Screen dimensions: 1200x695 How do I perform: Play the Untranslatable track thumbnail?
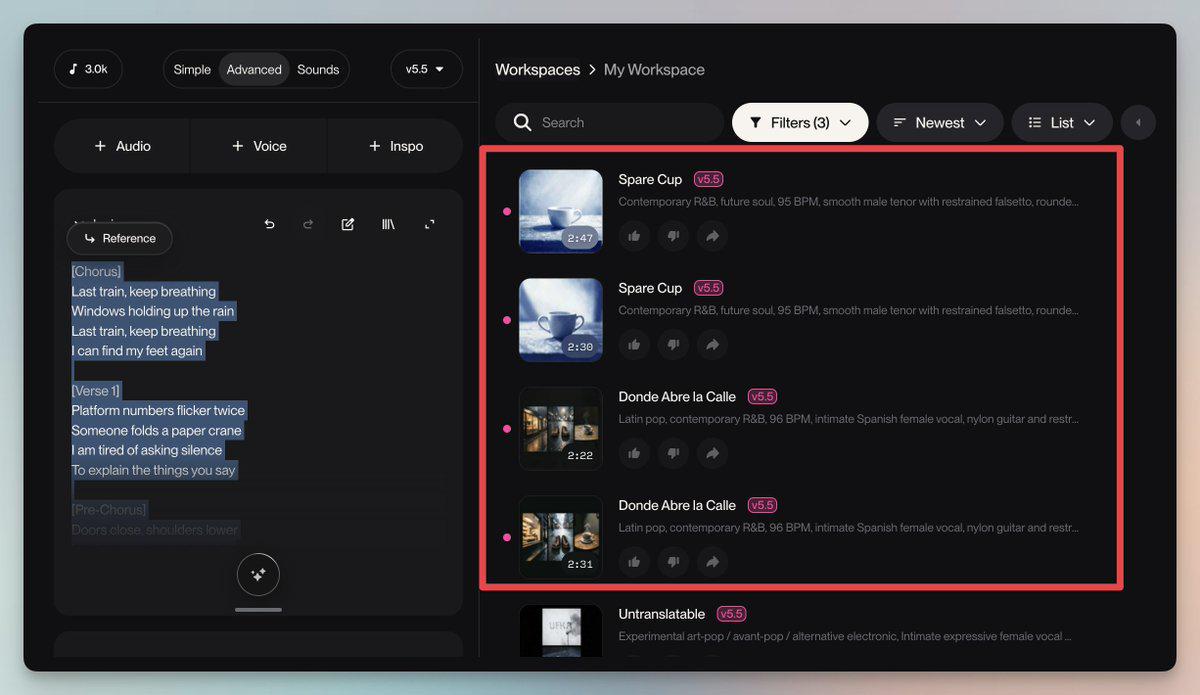pos(561,631)
